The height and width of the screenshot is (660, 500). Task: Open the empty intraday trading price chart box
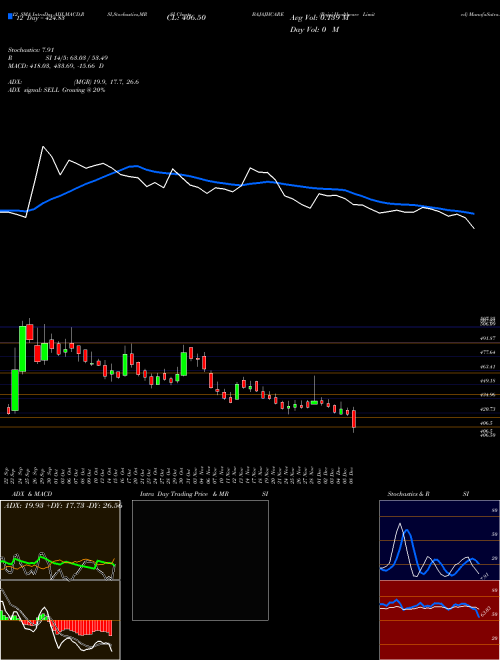[200, 560]
